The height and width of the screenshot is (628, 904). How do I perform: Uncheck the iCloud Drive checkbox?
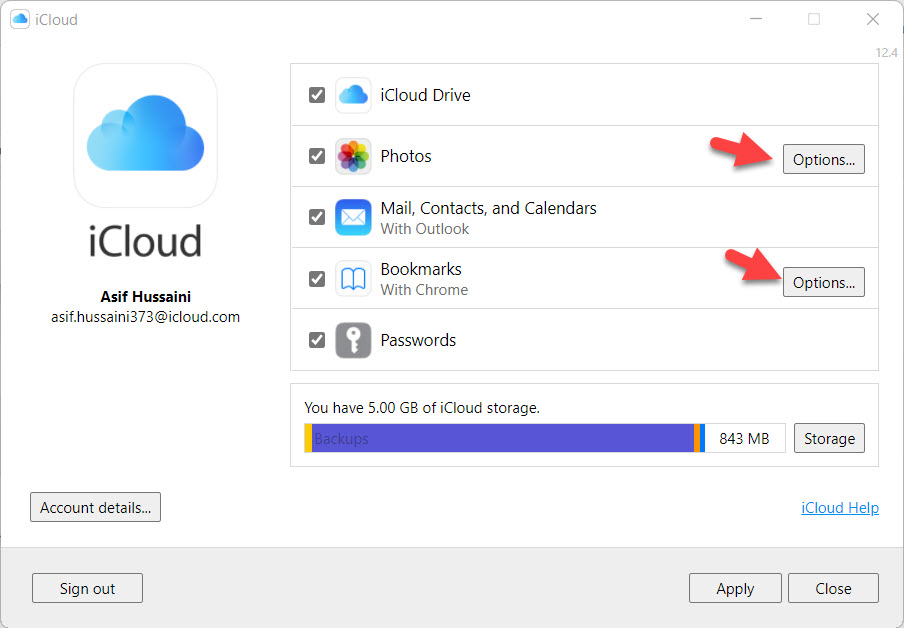(x=317, y=95)
